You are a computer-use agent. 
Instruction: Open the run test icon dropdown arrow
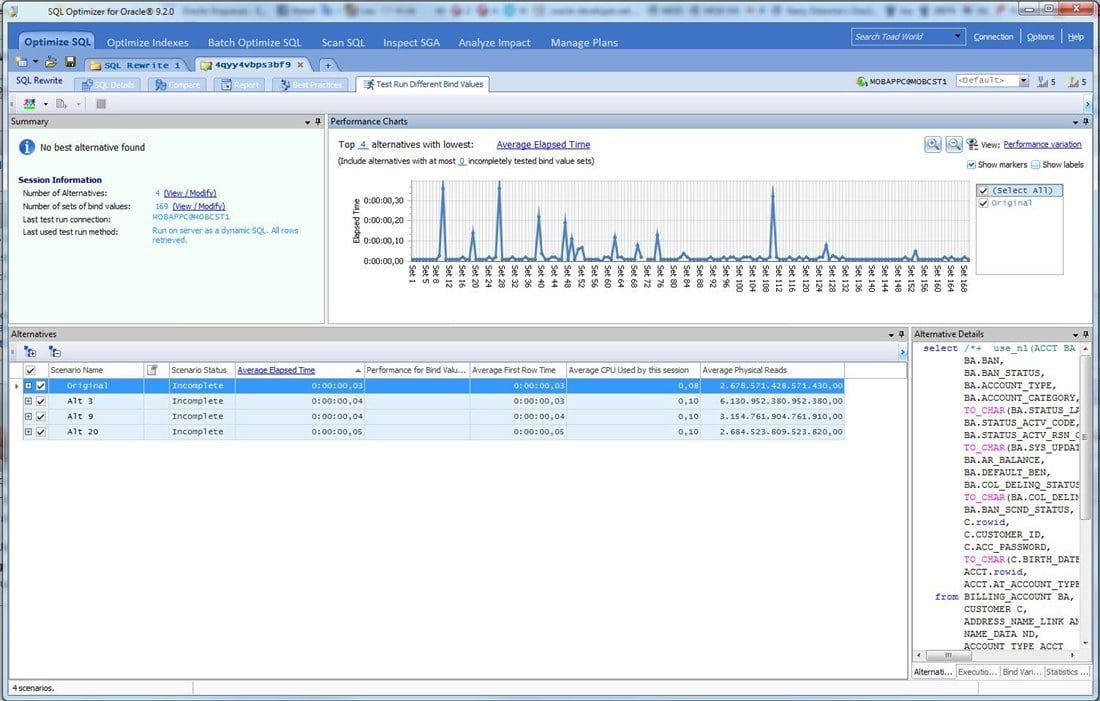coord(46,105)
